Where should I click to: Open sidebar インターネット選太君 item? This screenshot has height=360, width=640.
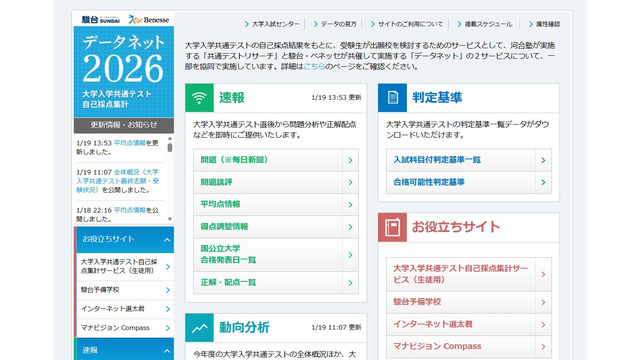coord(125,309)
